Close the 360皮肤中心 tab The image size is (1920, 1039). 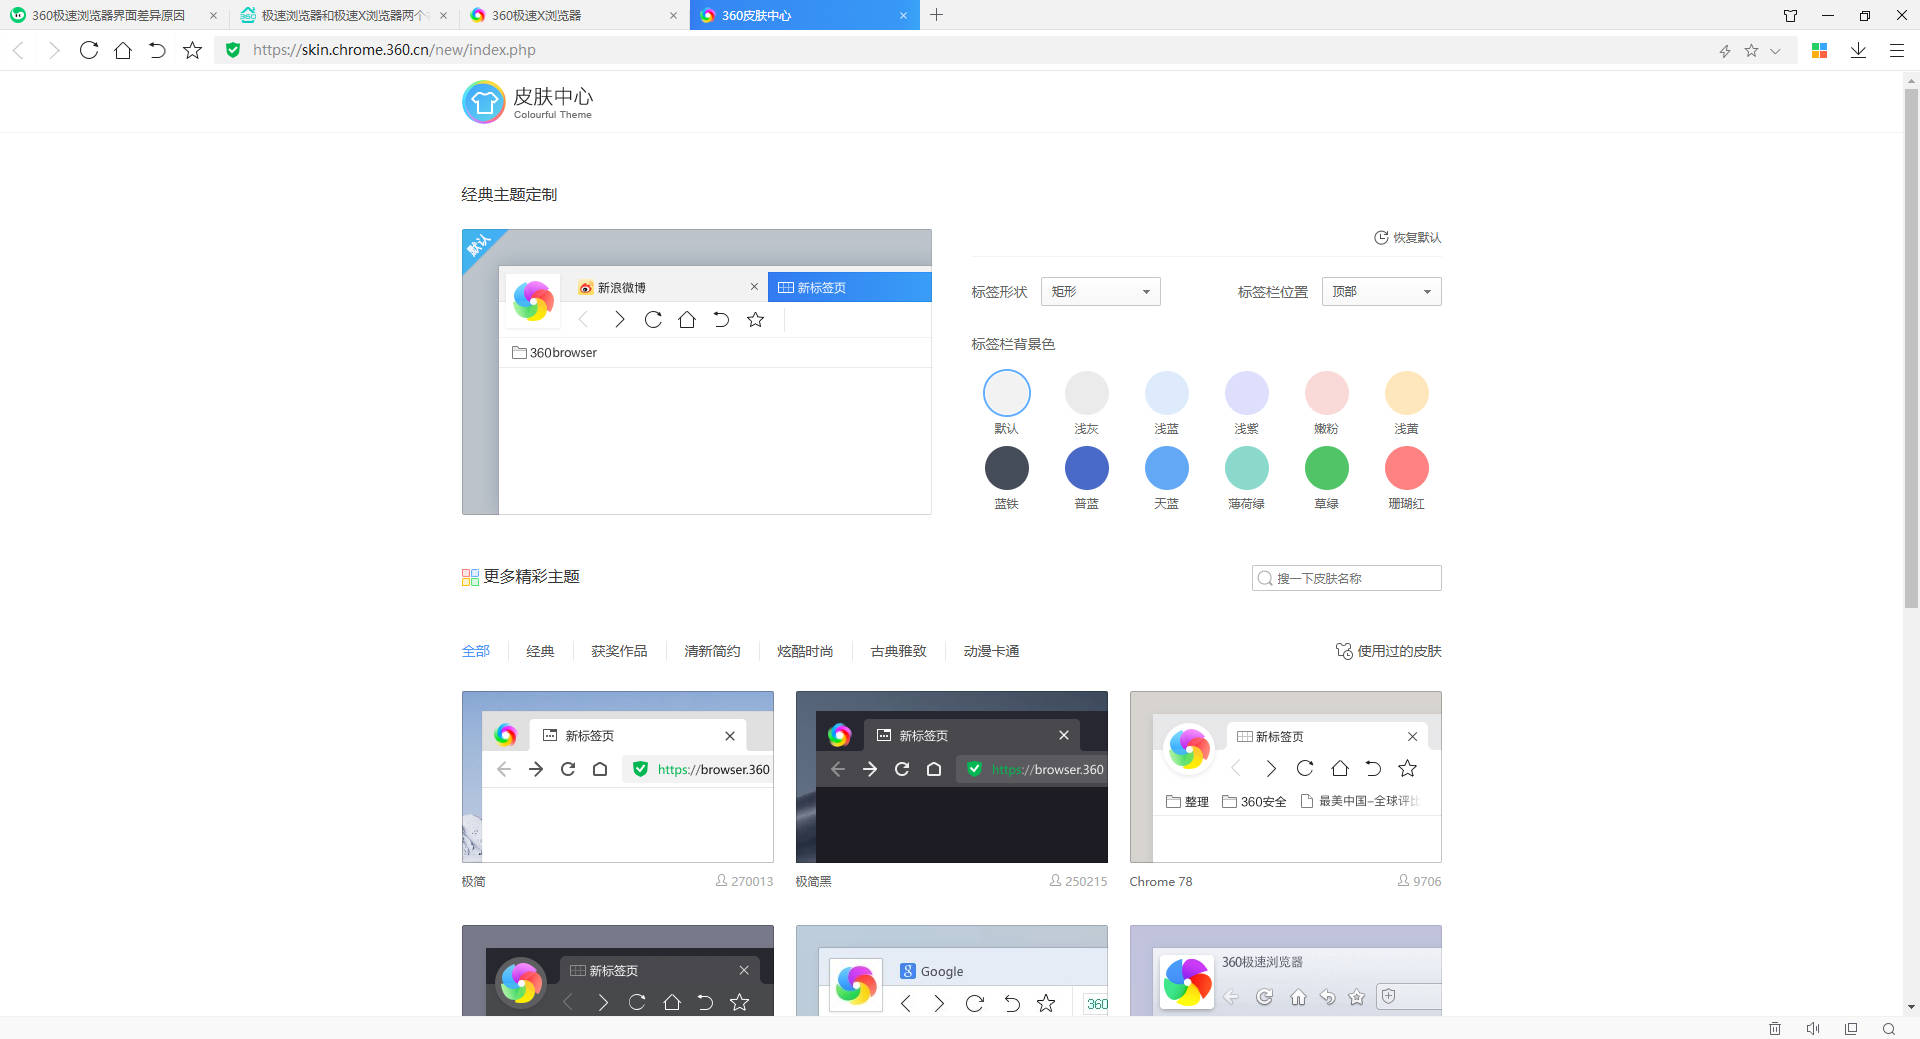pyautogui.click(x=903, y=15)
